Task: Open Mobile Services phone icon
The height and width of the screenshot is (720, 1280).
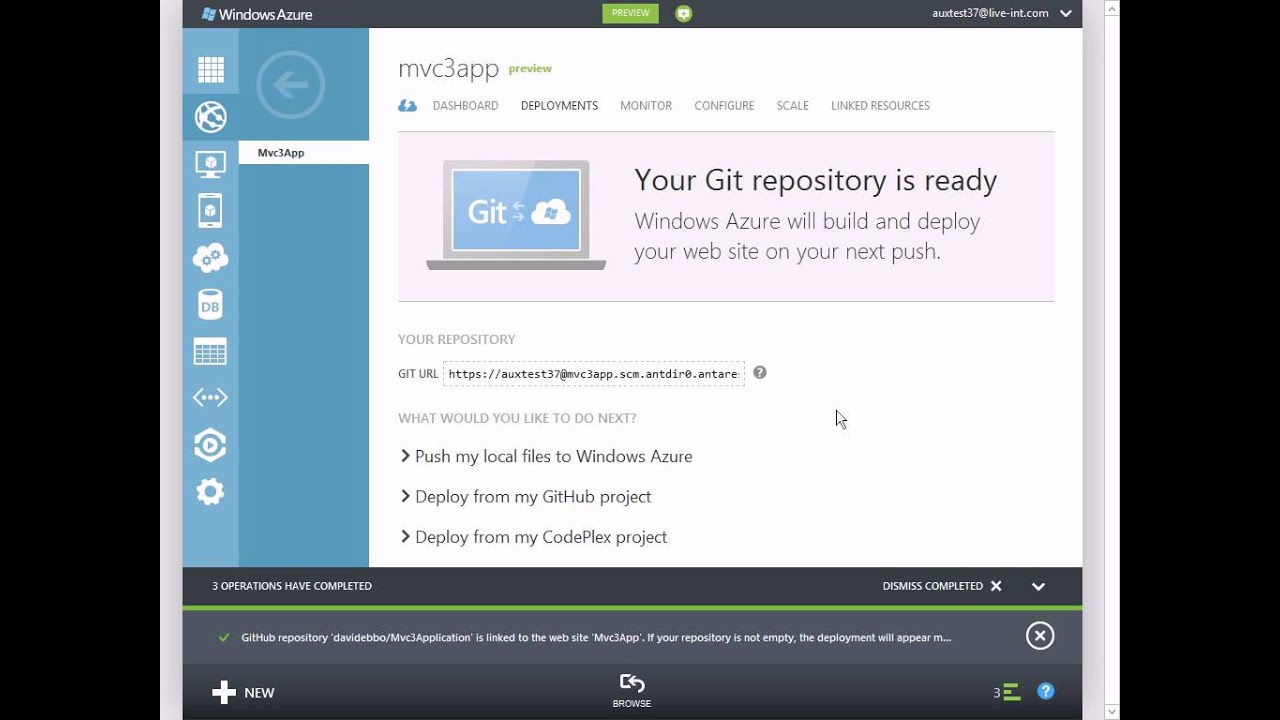Action: click(x=210, y=211)
